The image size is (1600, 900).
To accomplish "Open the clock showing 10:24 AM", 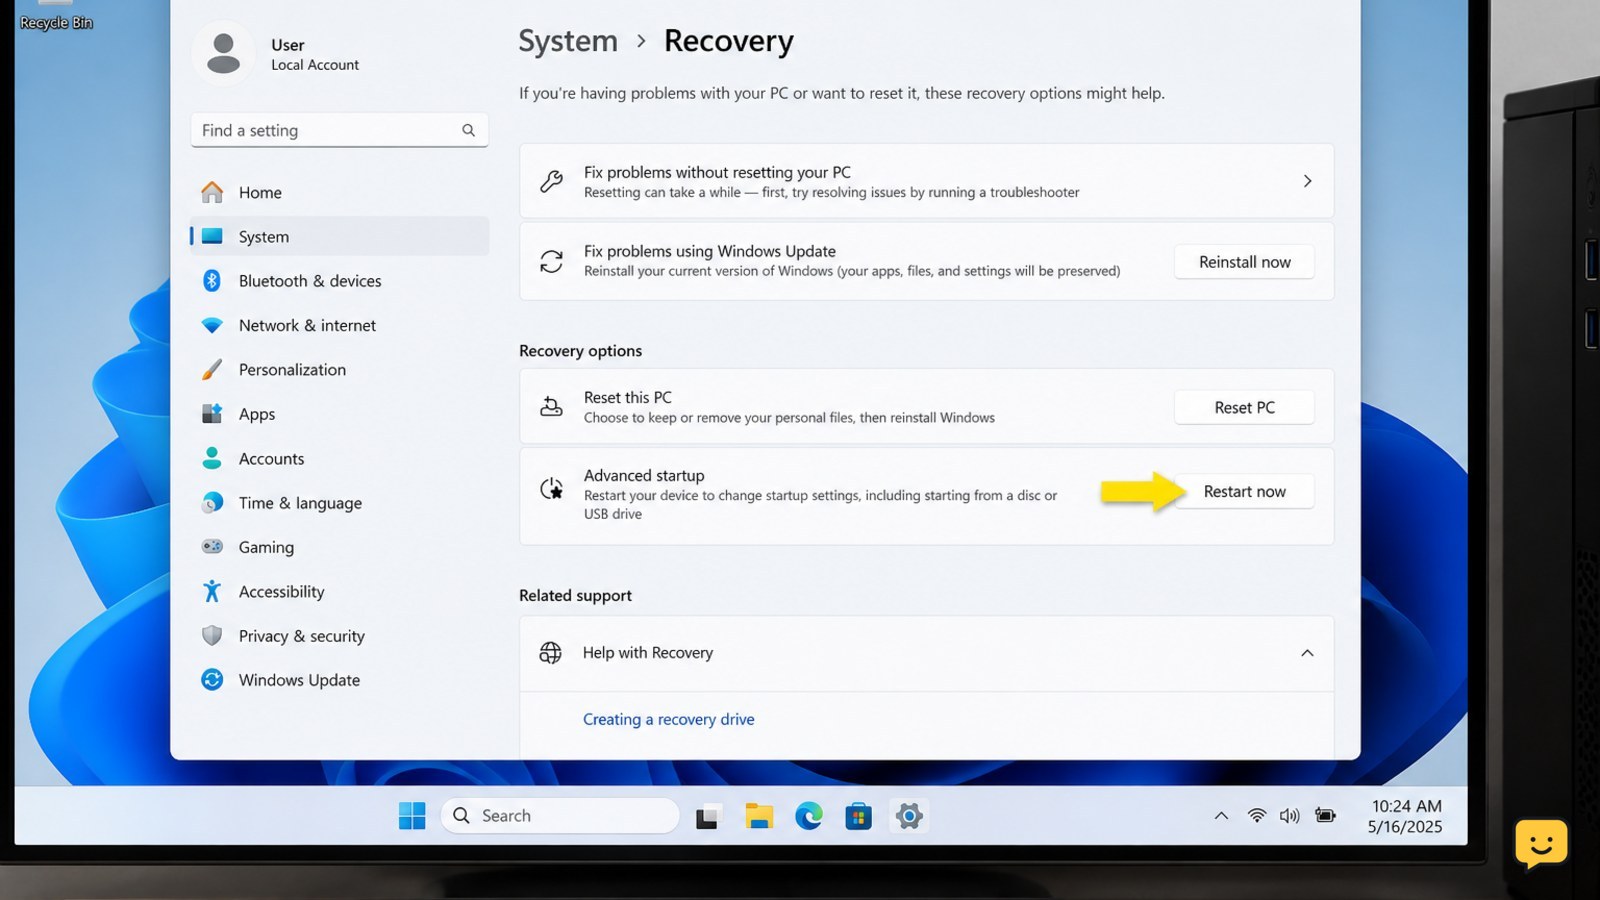I will click(1405, 816).
